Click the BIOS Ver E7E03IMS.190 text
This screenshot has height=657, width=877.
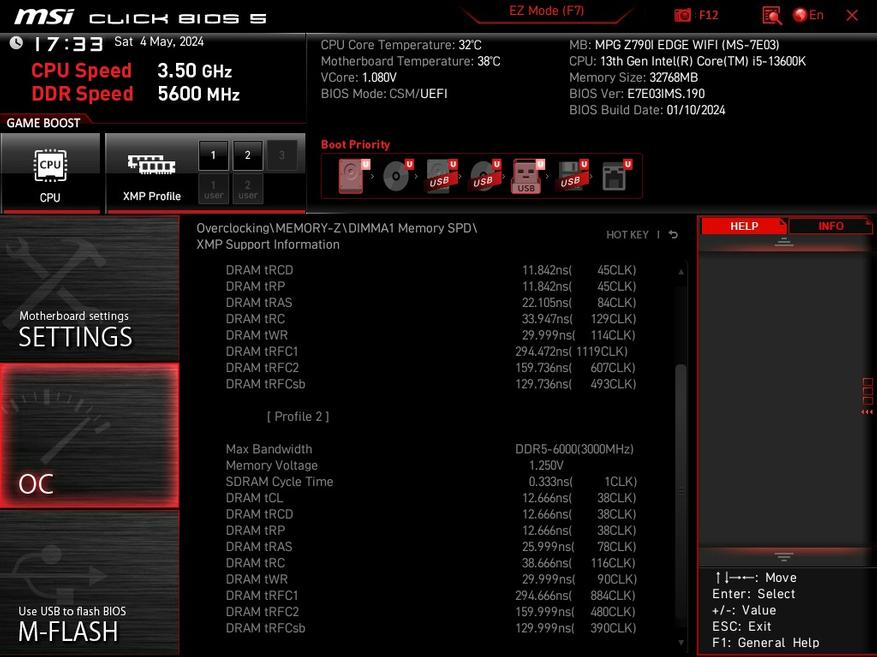636,93
